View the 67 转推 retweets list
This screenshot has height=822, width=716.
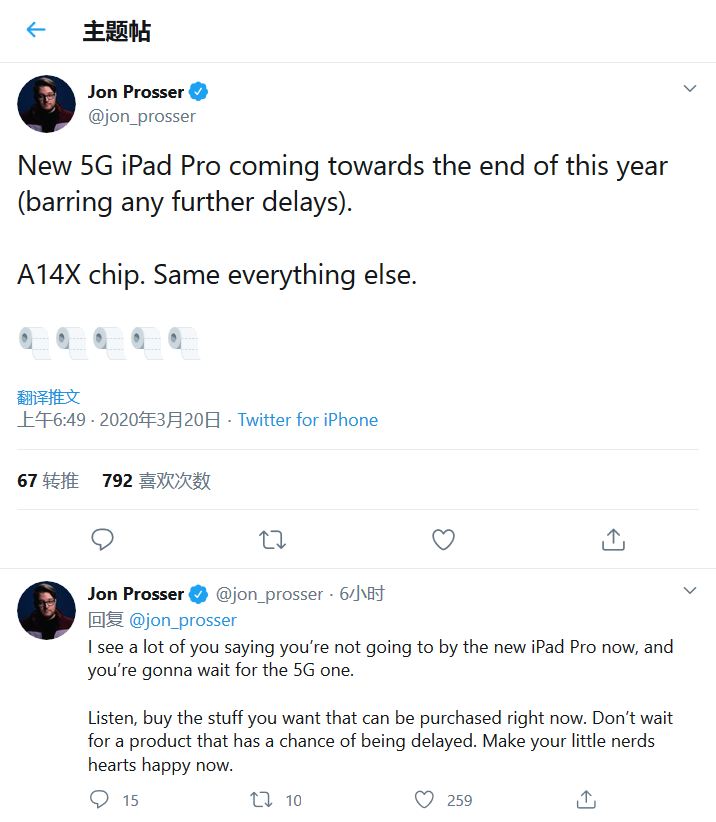(48, 481)
